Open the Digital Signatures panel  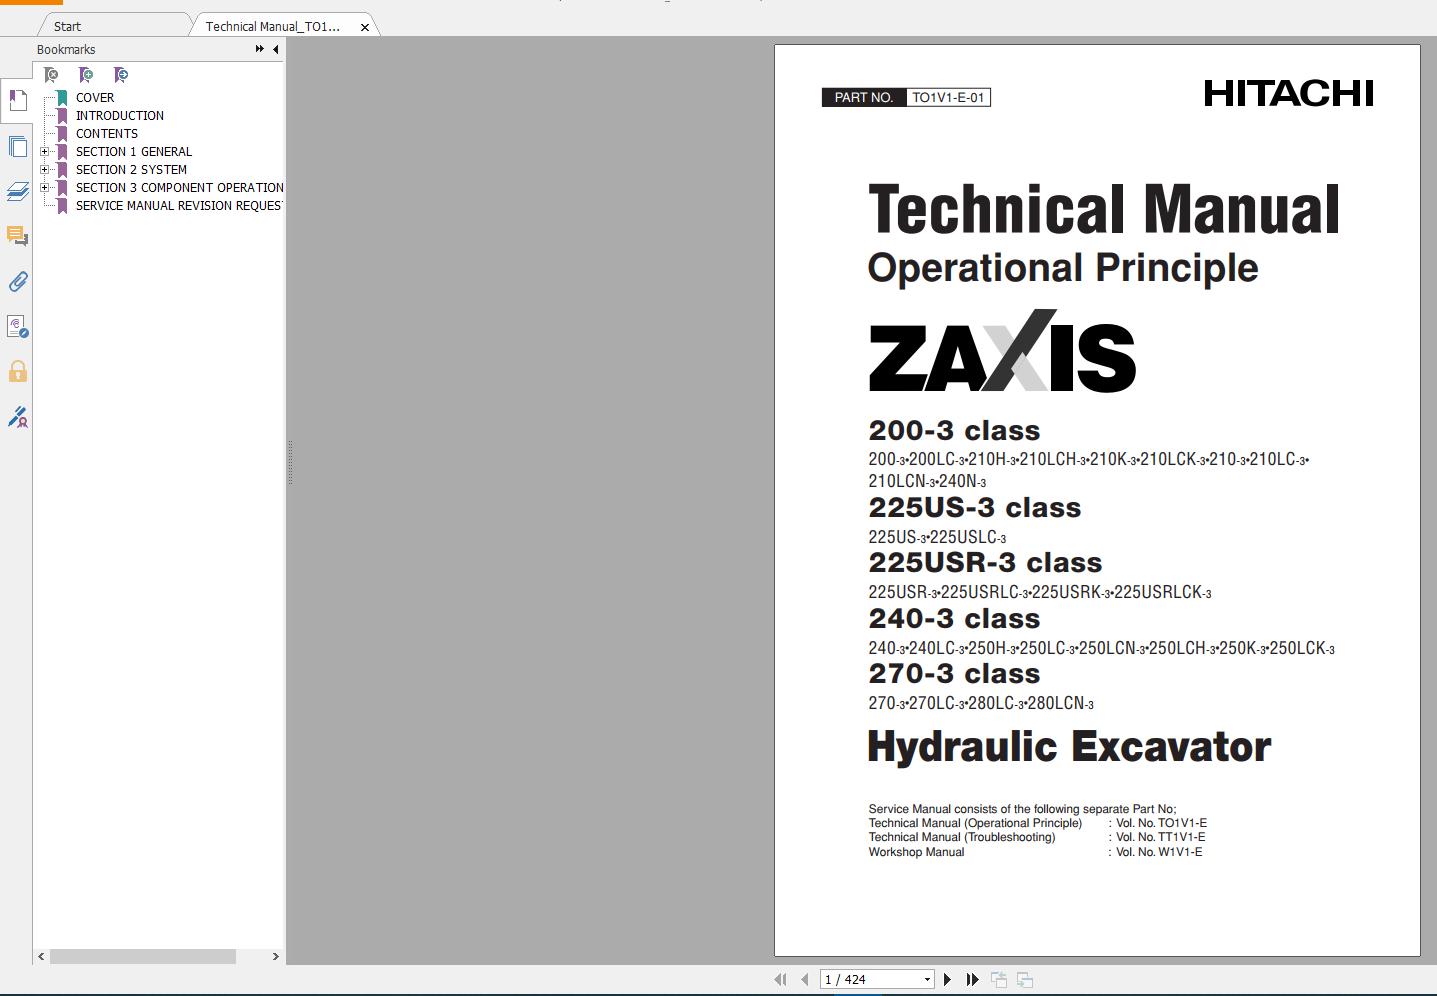pos(17,418)
